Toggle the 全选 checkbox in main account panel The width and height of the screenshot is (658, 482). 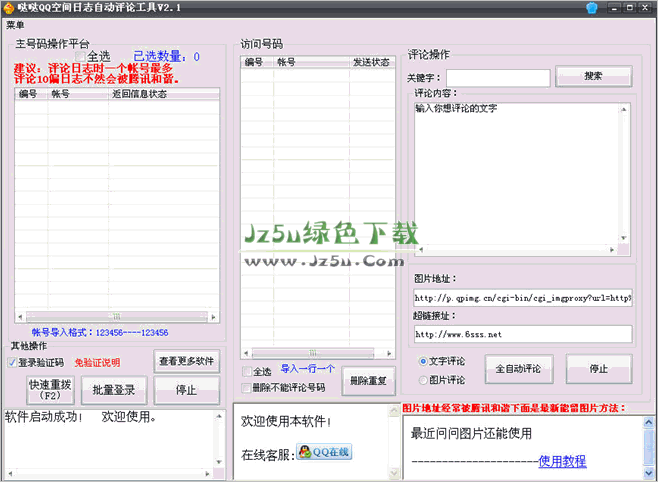click(80, 56)
